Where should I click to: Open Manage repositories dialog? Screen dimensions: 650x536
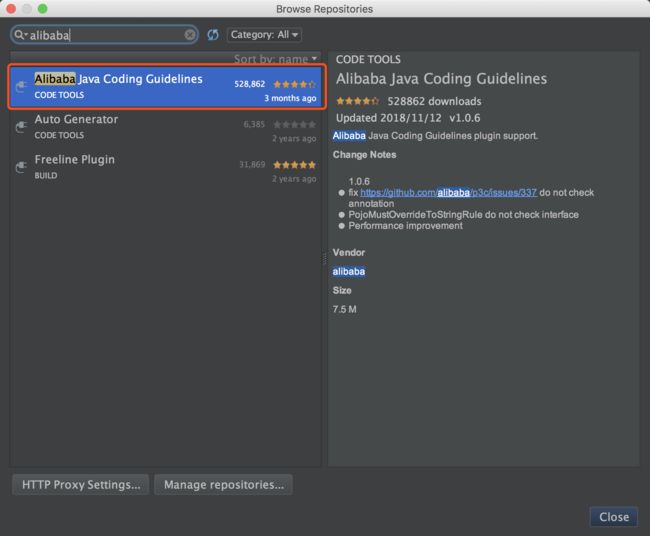coord(223,485)
